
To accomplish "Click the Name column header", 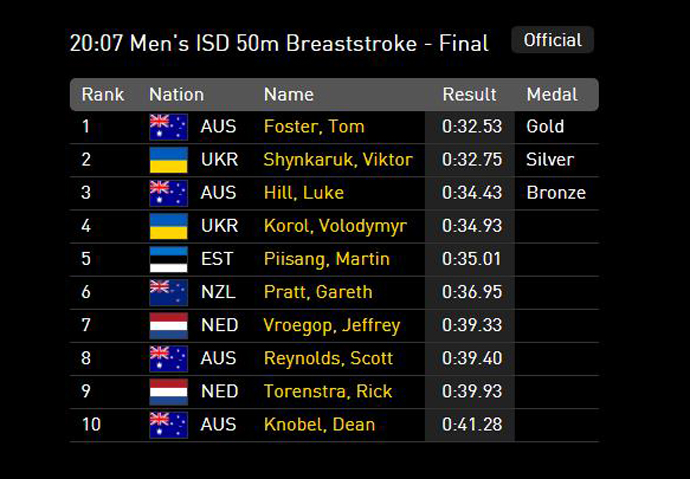I will coord(288,95).
